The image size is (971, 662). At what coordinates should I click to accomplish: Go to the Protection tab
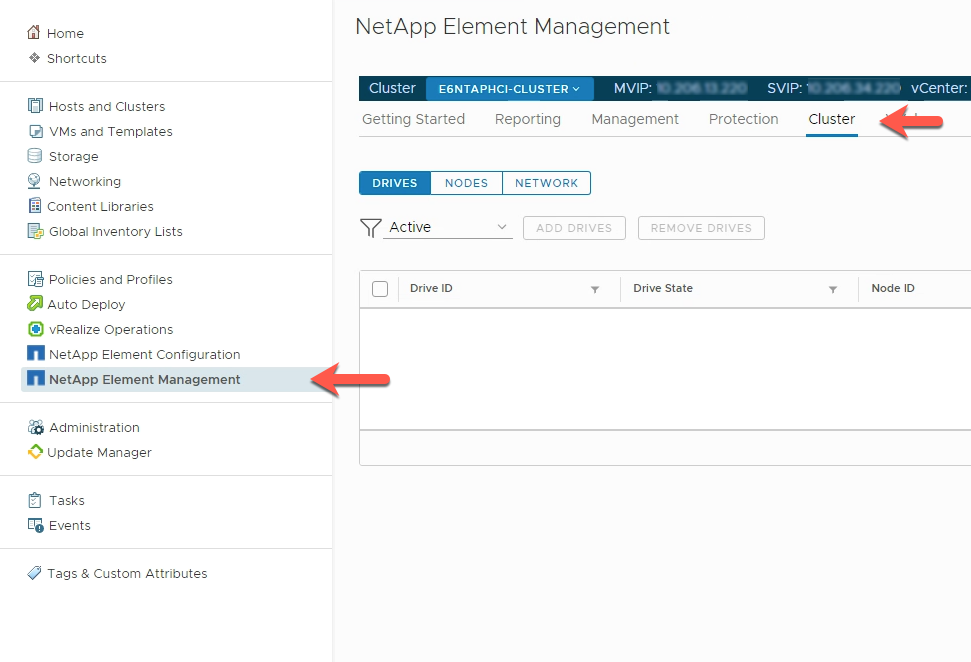743,119
